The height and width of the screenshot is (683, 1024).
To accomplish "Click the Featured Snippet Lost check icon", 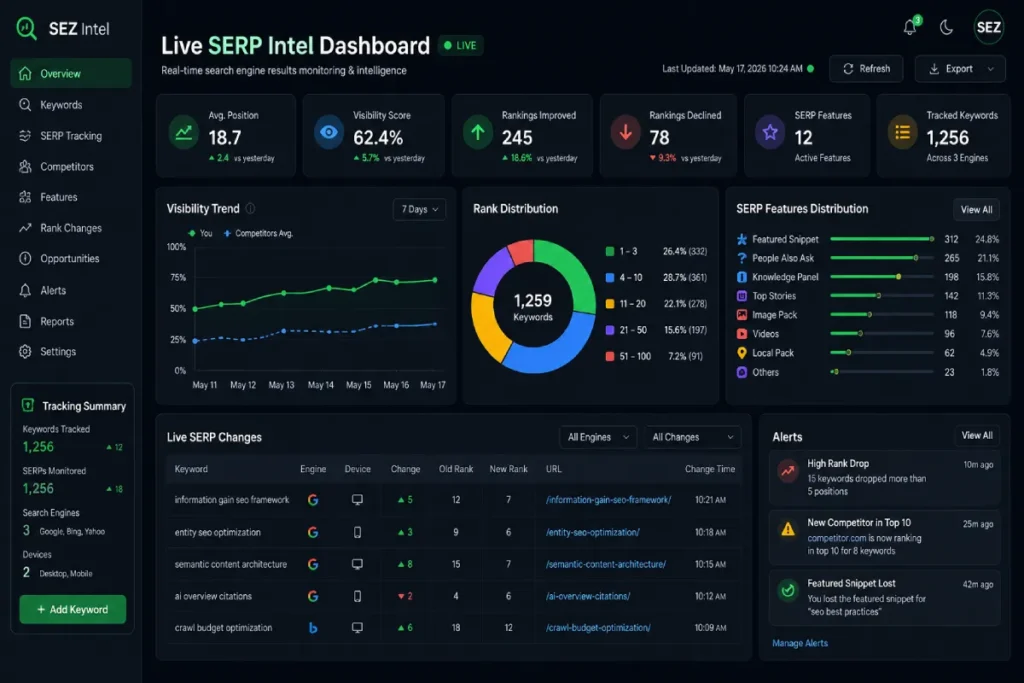I will [x=788, y=590].
